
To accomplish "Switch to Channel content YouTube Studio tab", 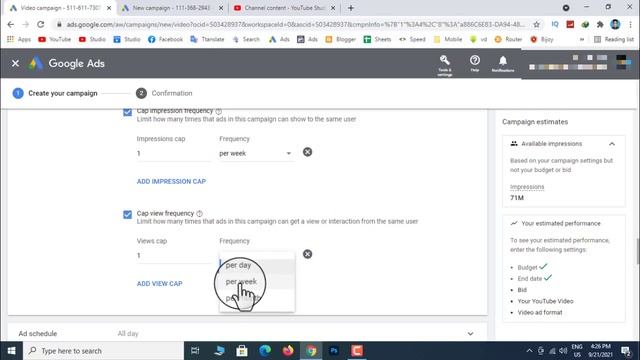I will (x=284, y=8).
